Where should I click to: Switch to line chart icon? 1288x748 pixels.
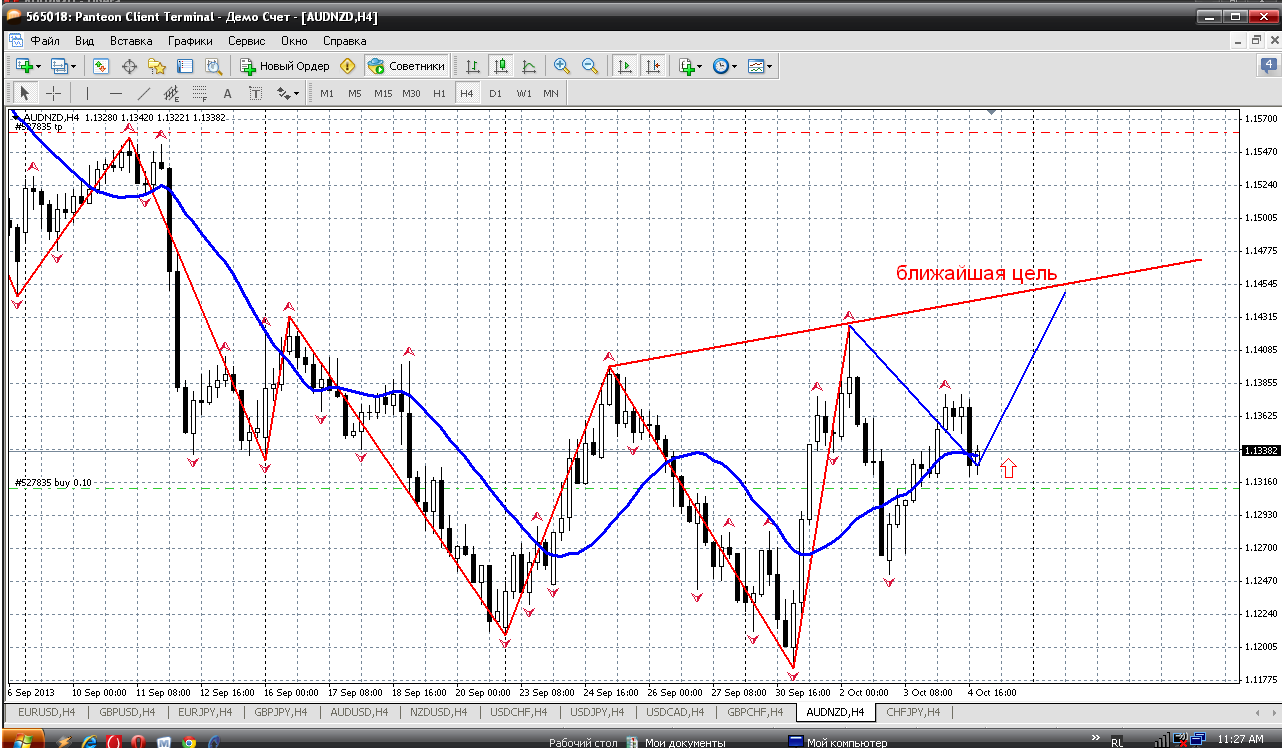coord(529,66)
